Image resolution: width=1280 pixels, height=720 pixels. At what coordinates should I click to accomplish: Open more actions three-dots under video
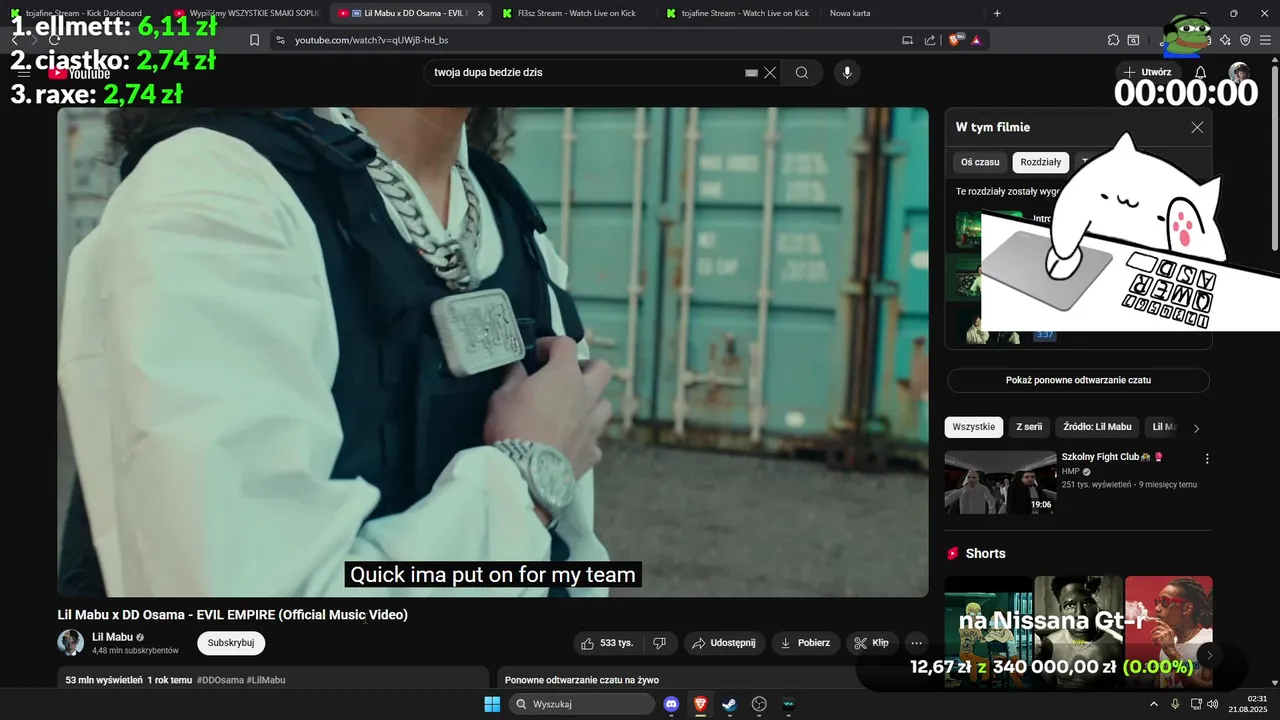(916, 643)
